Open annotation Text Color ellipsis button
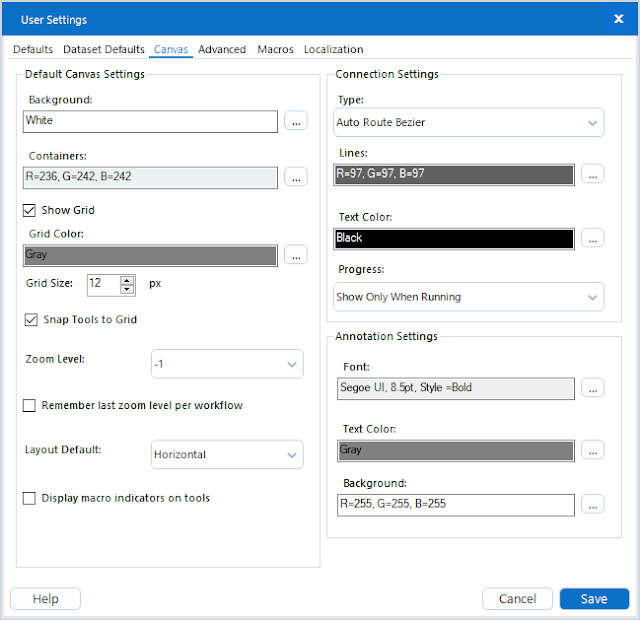640x620 pixels. [593, 450]
